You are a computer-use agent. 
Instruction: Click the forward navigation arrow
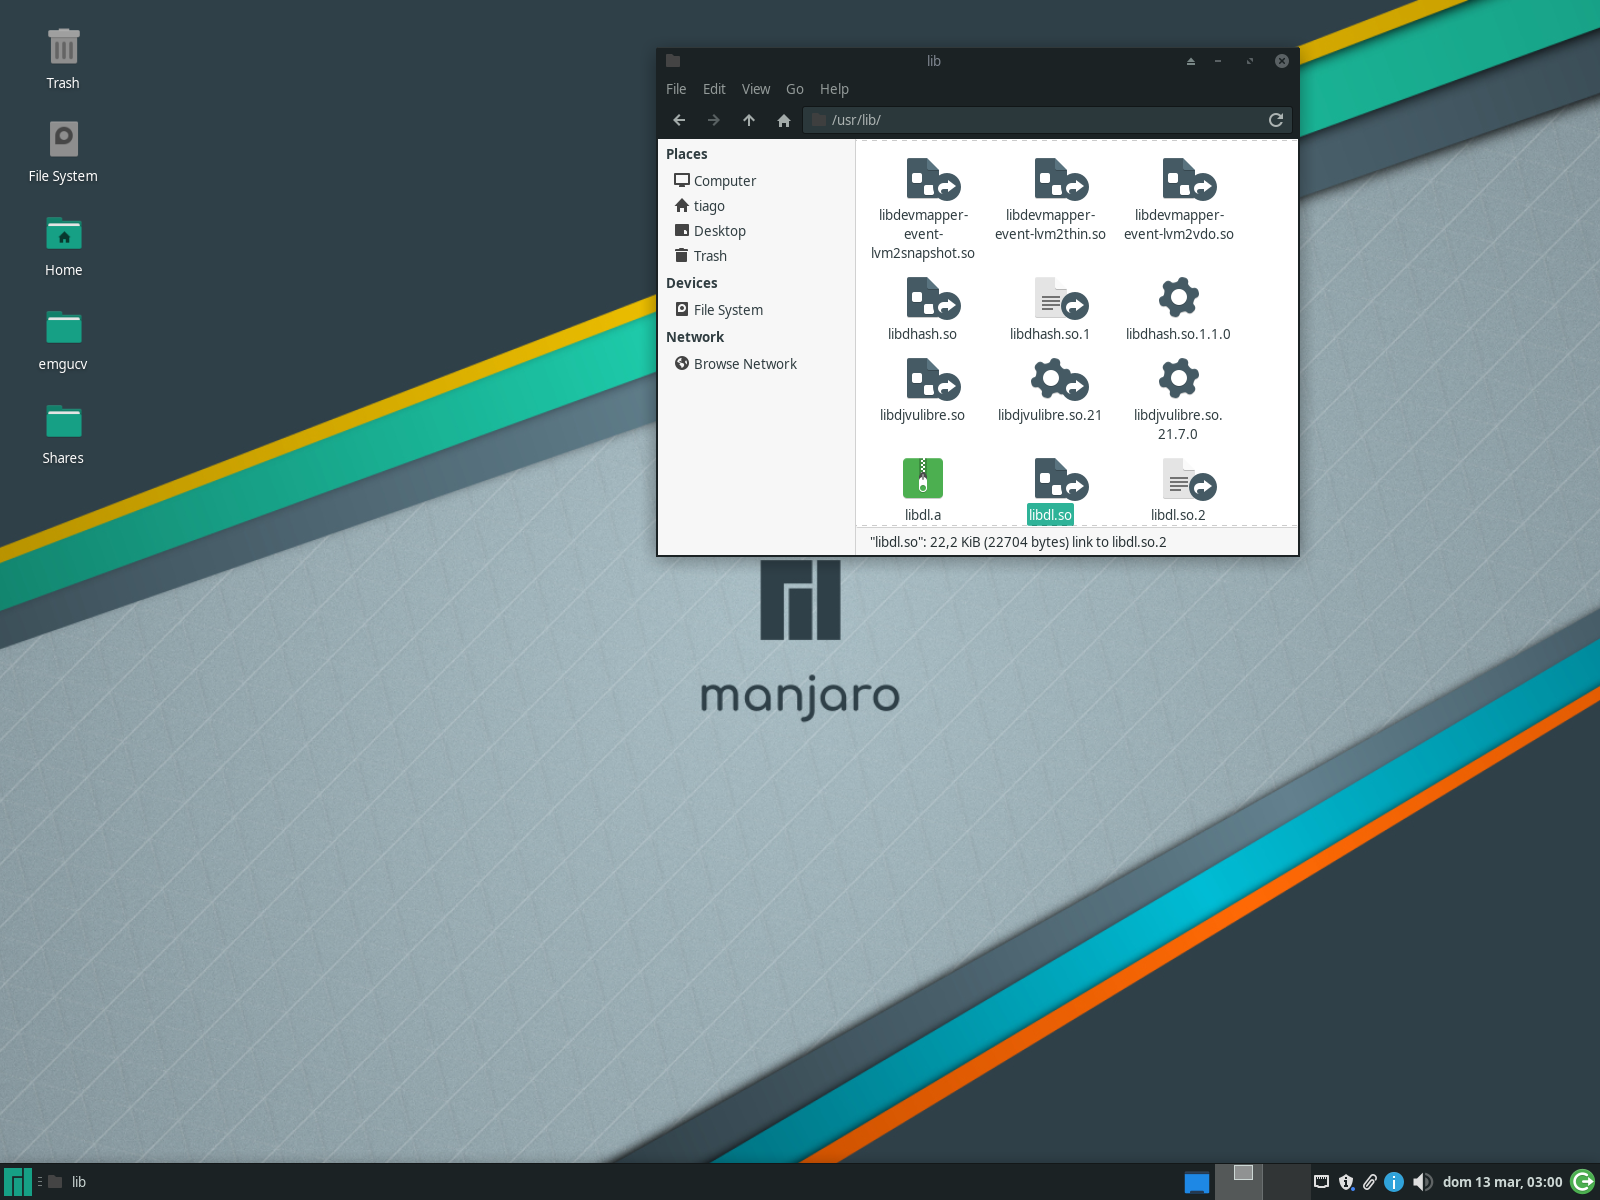point(714,120)
